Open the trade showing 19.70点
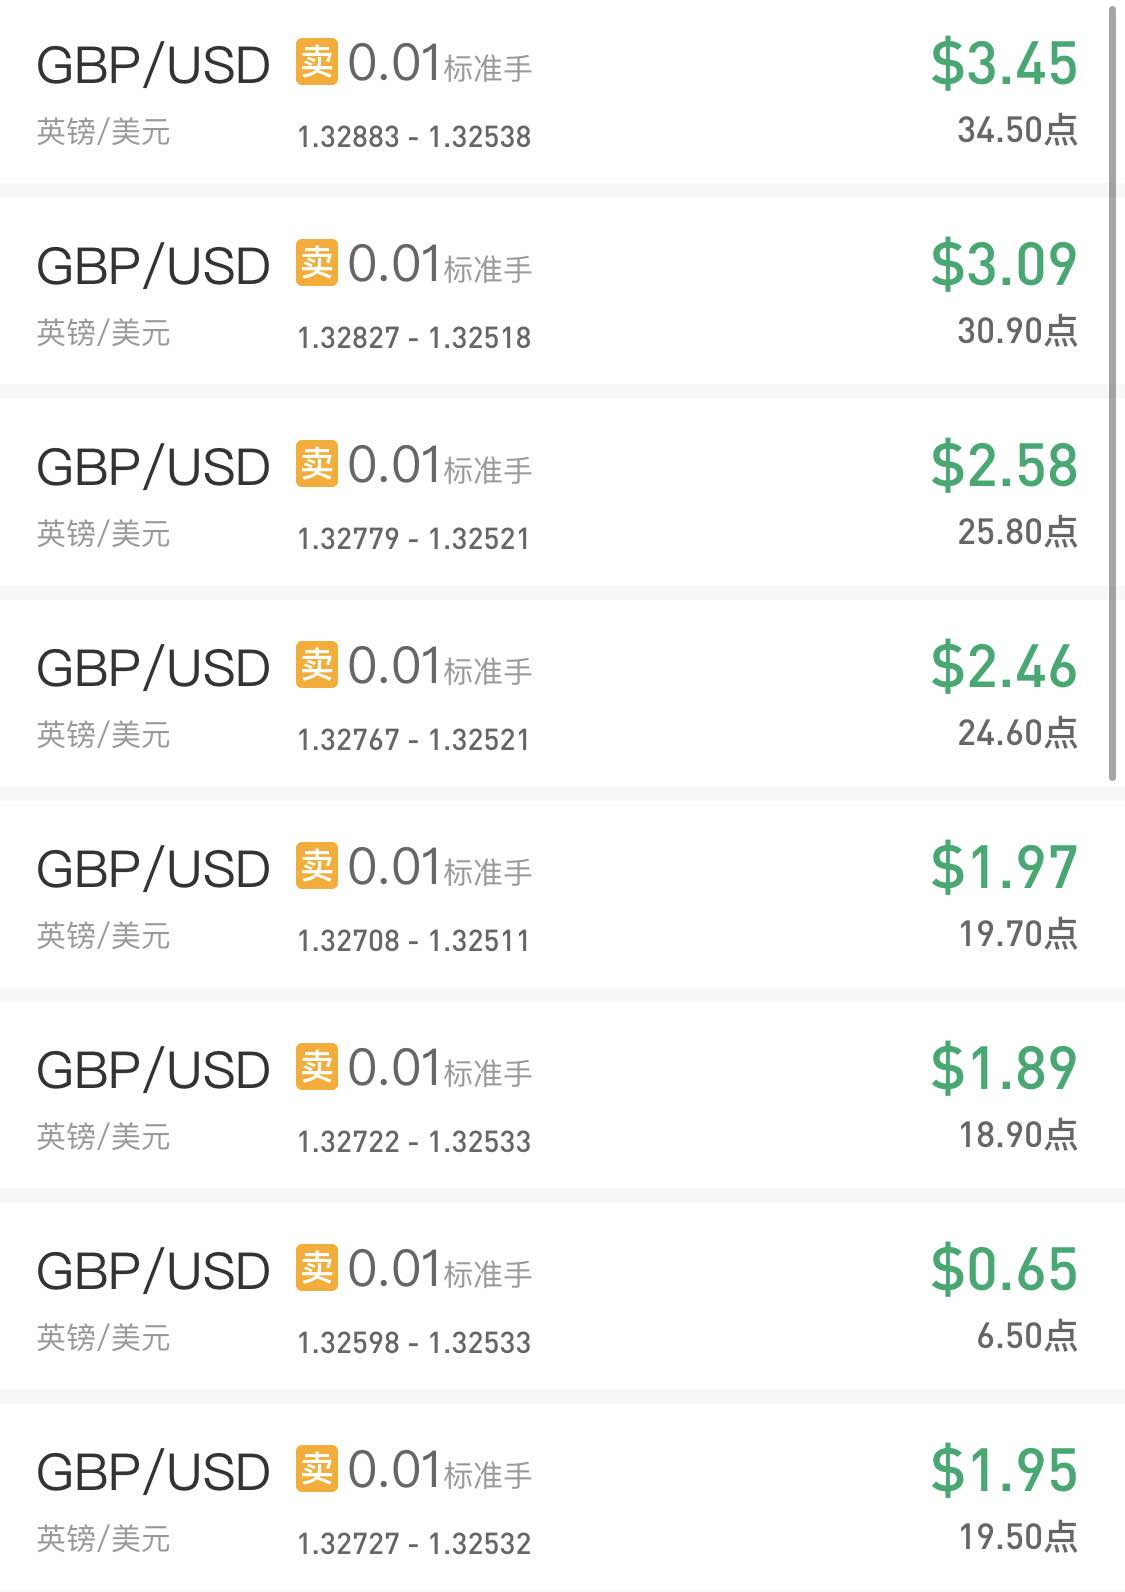Image resolution: width=1125 pixels, height=1592 pixels. pyautogui.click(x=555, y=894)
